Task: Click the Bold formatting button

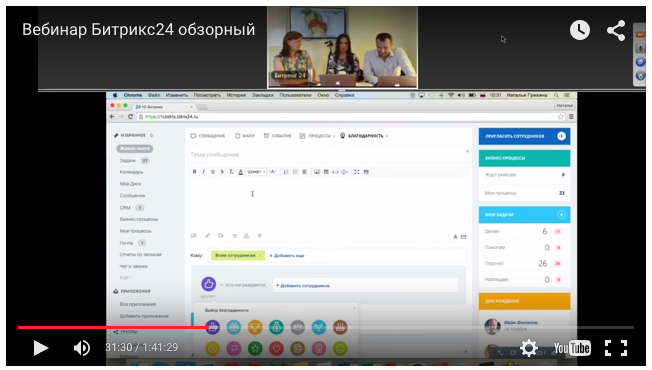Action: 194,172
